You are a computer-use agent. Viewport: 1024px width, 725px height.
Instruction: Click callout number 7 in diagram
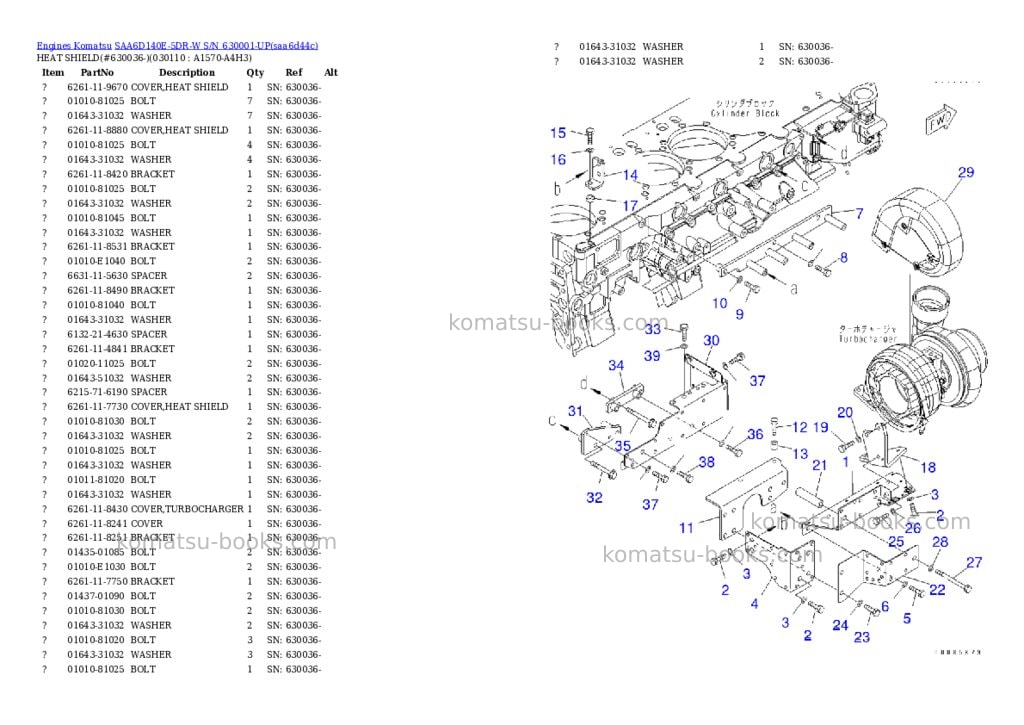(859, 213)
